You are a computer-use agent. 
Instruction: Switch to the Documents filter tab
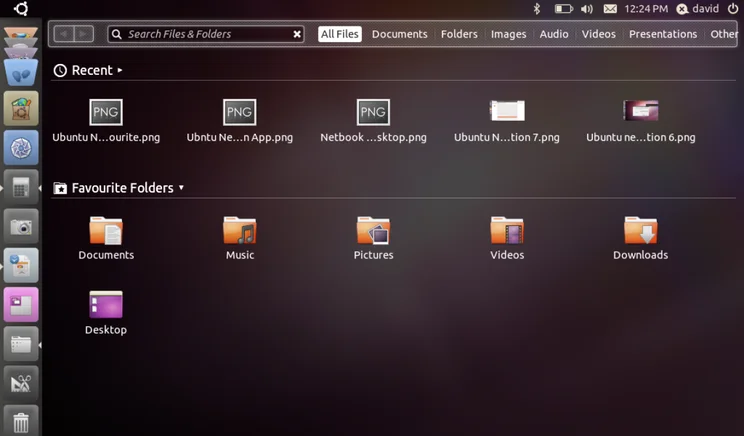click(400, 34)
